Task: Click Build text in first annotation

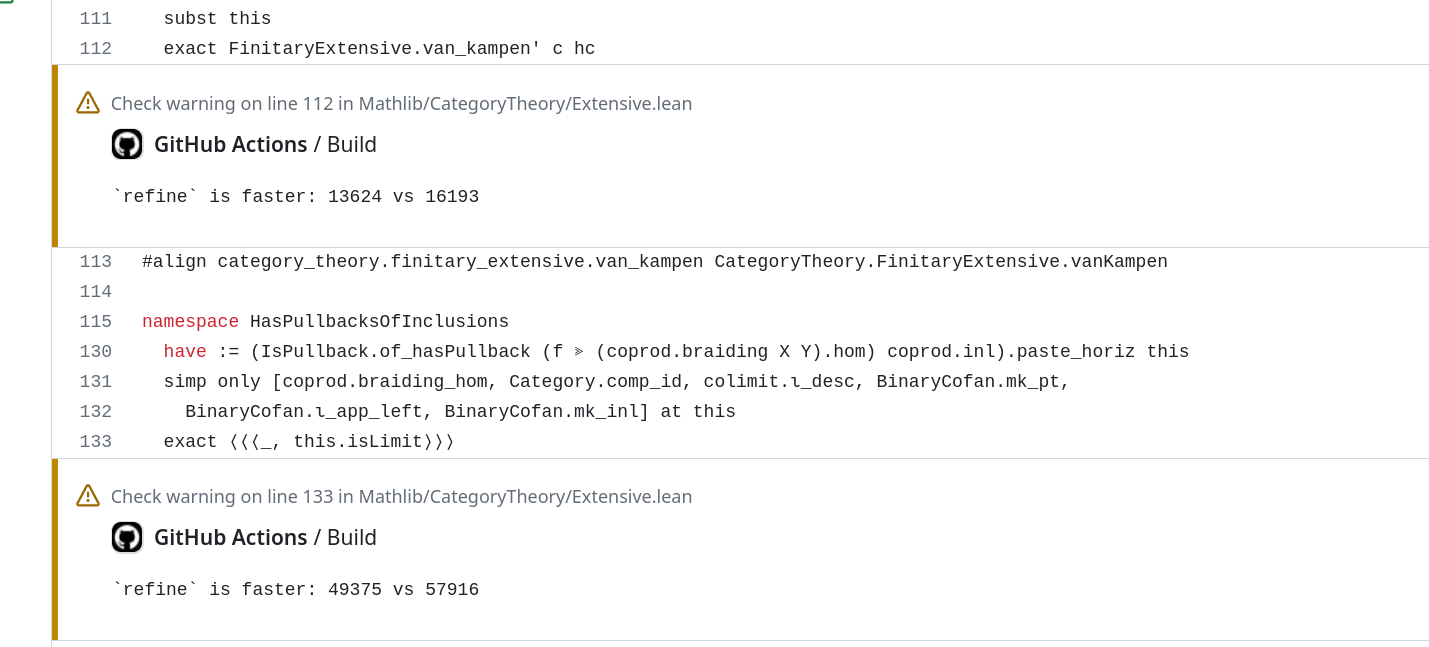Action: [x=352, y=144]
